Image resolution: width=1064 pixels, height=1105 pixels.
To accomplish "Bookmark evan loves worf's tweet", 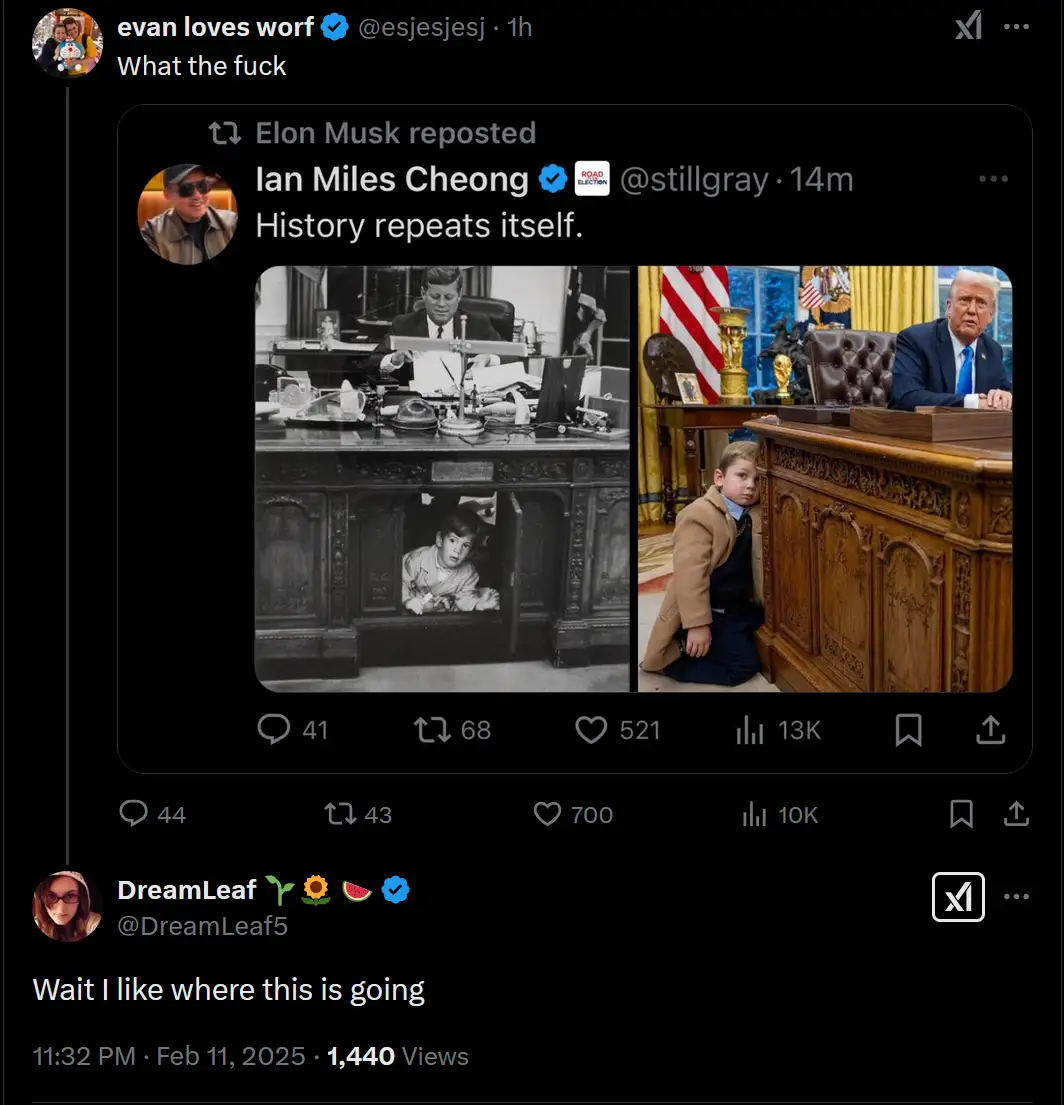I will (961, 814).
